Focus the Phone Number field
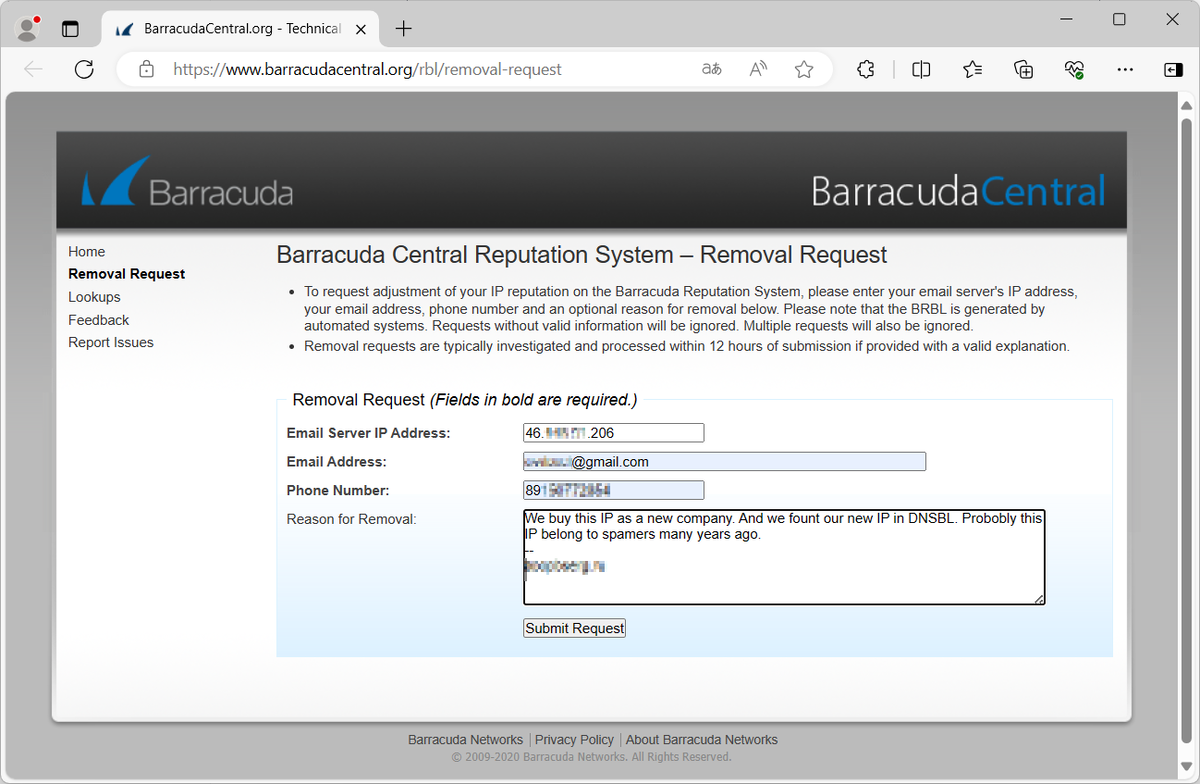The width and height of the screenshot is (1200, 784). (x=614, y=490)
